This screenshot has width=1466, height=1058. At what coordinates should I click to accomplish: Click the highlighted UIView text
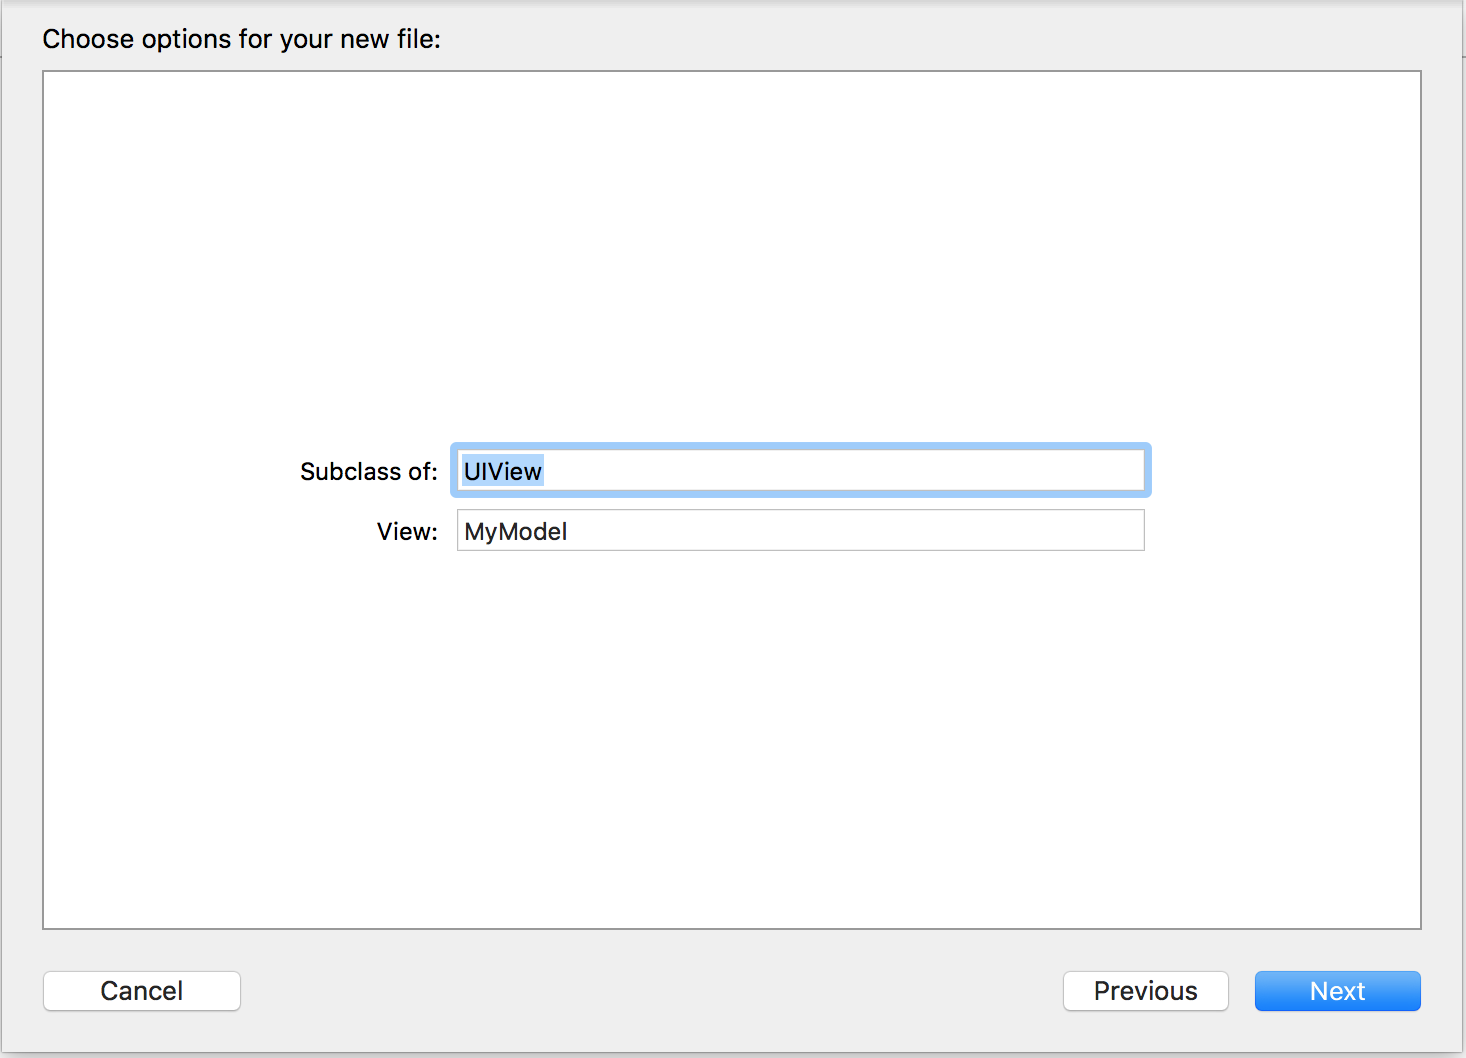(503, 471)
